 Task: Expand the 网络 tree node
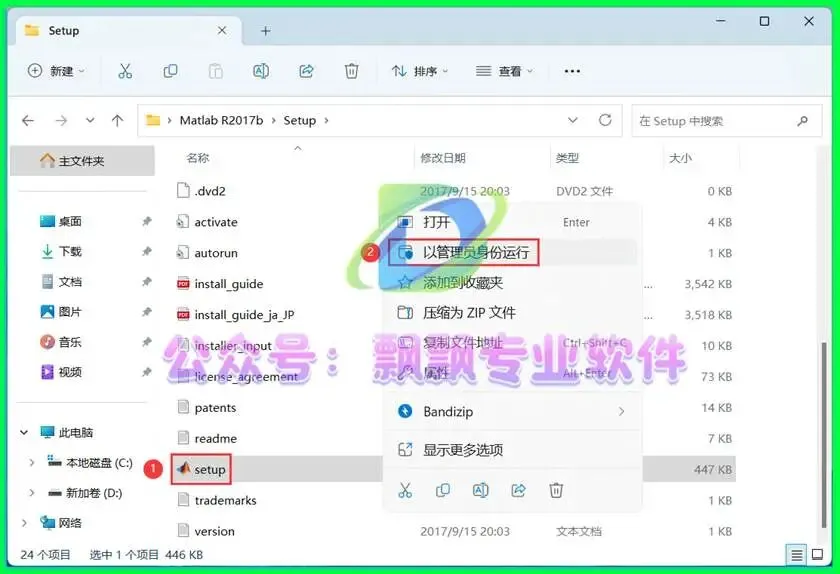click(24, 523)
